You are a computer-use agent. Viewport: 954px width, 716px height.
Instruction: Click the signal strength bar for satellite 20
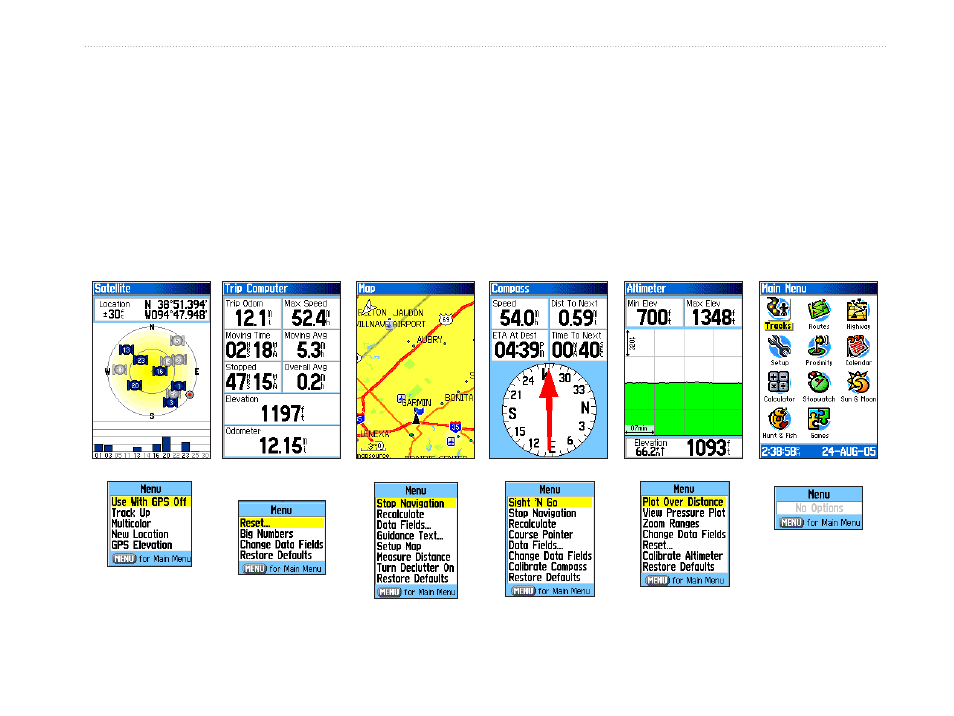click(x=166, y=443)
